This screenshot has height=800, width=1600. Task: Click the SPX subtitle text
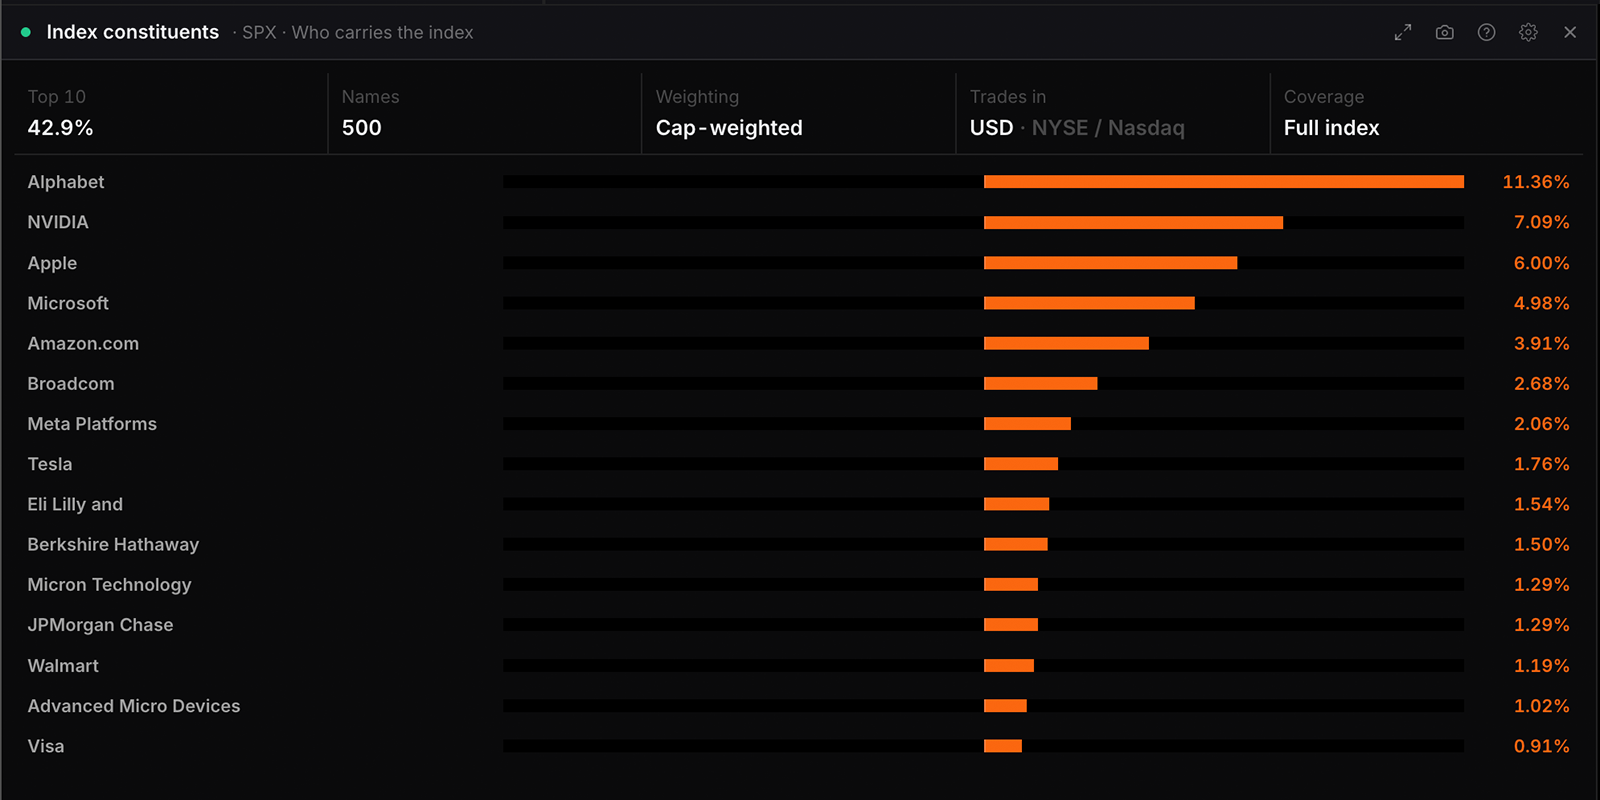[x=259, y=33]
